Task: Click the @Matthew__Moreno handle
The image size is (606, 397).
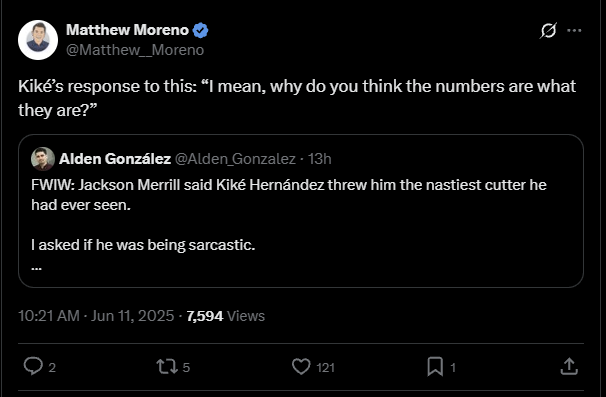Action: point(135,50)
